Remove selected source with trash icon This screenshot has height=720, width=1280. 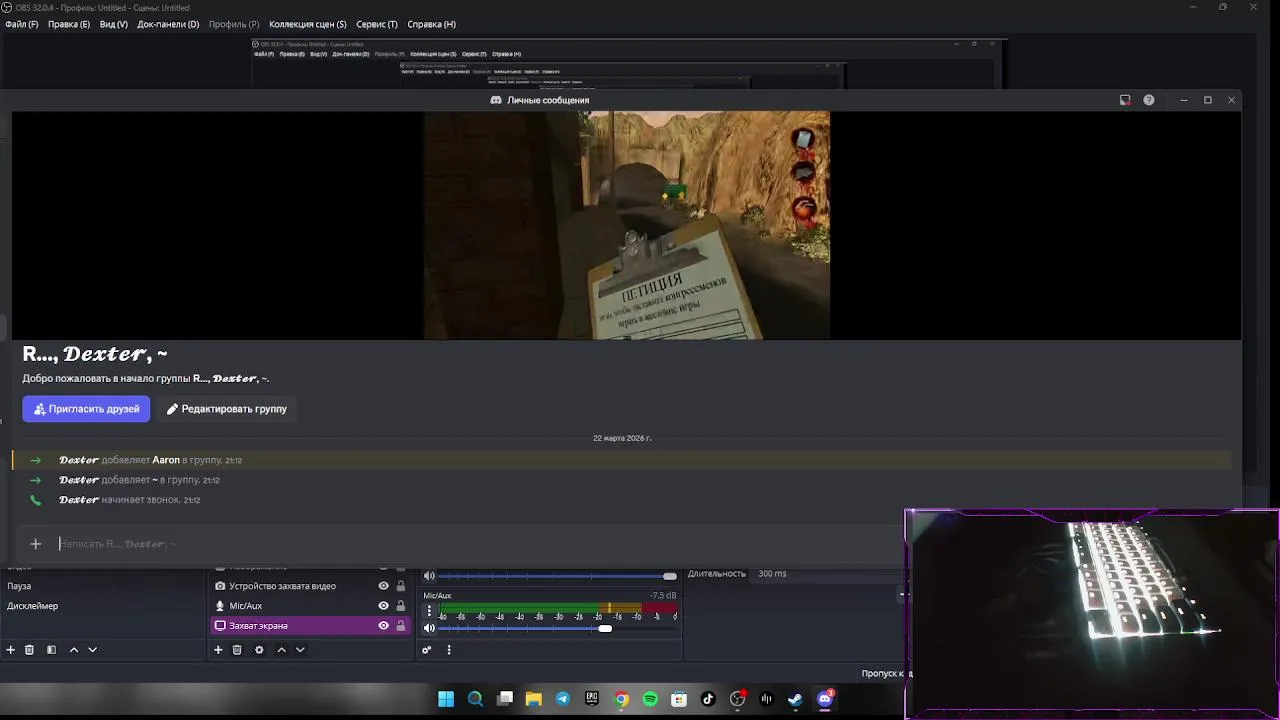(237, 650)
